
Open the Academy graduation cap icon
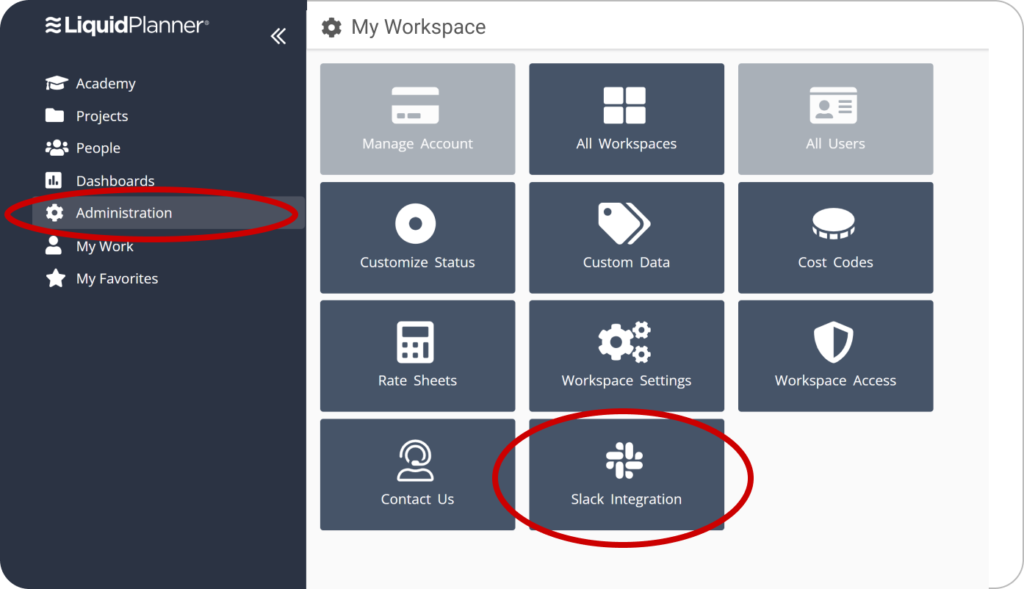point(56,83)
